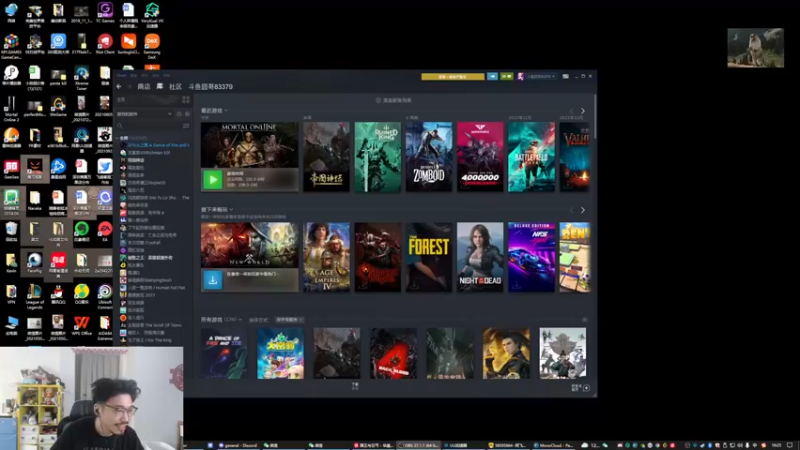Viewport: 800px width, 450px height.
Task: Open the 社区 community tab
Action: 176,87
